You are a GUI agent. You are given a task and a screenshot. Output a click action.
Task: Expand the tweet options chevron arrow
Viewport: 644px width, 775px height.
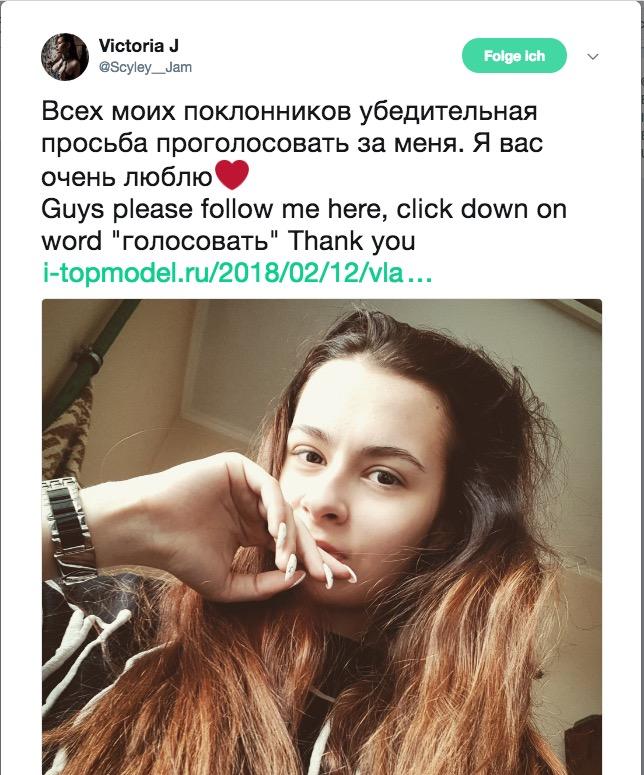pyautogui.click(x=593, y=57)
